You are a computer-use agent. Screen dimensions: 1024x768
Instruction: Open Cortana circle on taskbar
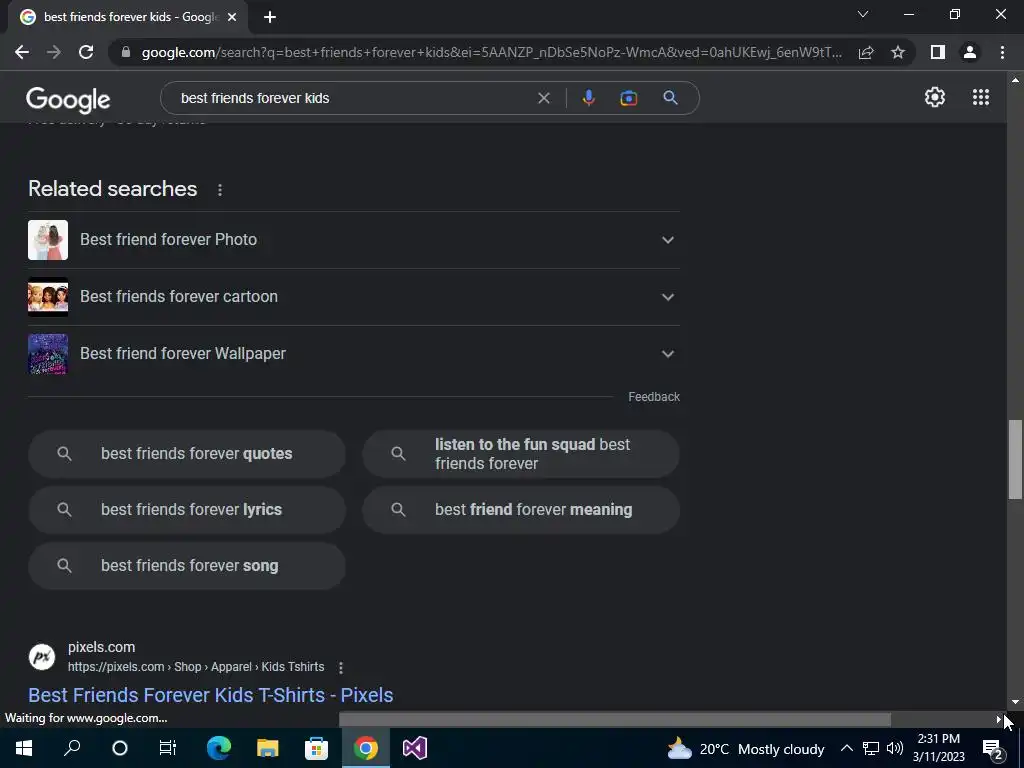pos(120,748)
